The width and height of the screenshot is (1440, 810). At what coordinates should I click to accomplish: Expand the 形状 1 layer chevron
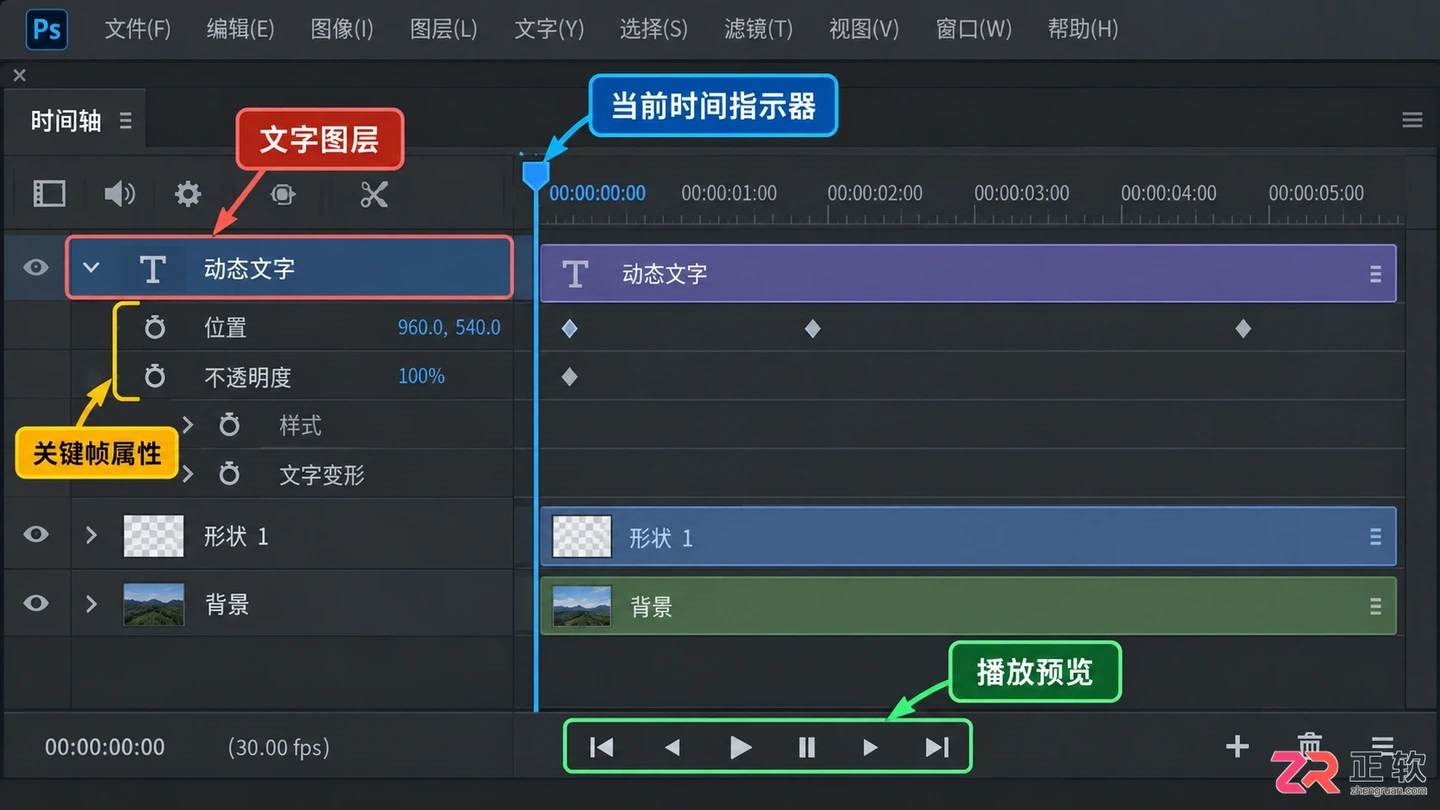pyautogui.click(x=91, y=535)
